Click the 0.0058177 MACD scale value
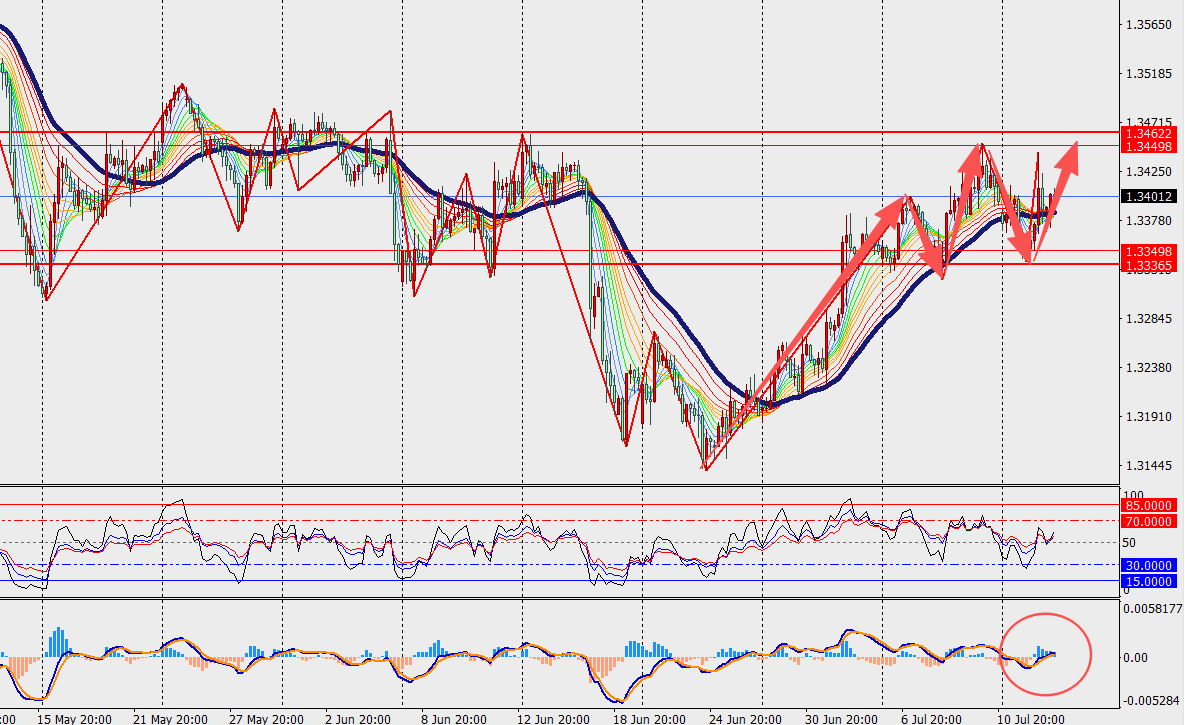This screenshot has width=1185, height=725. tap(1153, 608)
